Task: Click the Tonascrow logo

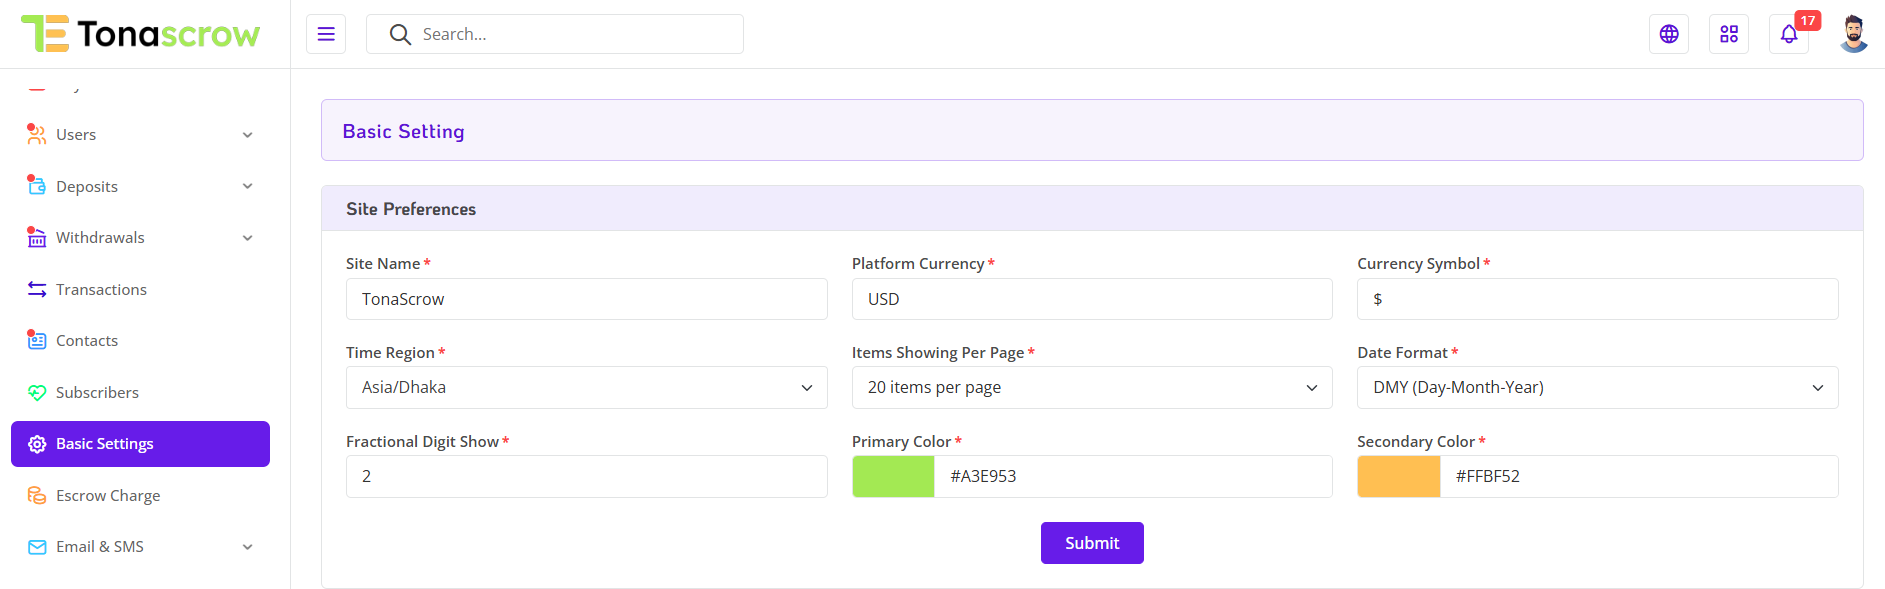Action: pos(140,34)
